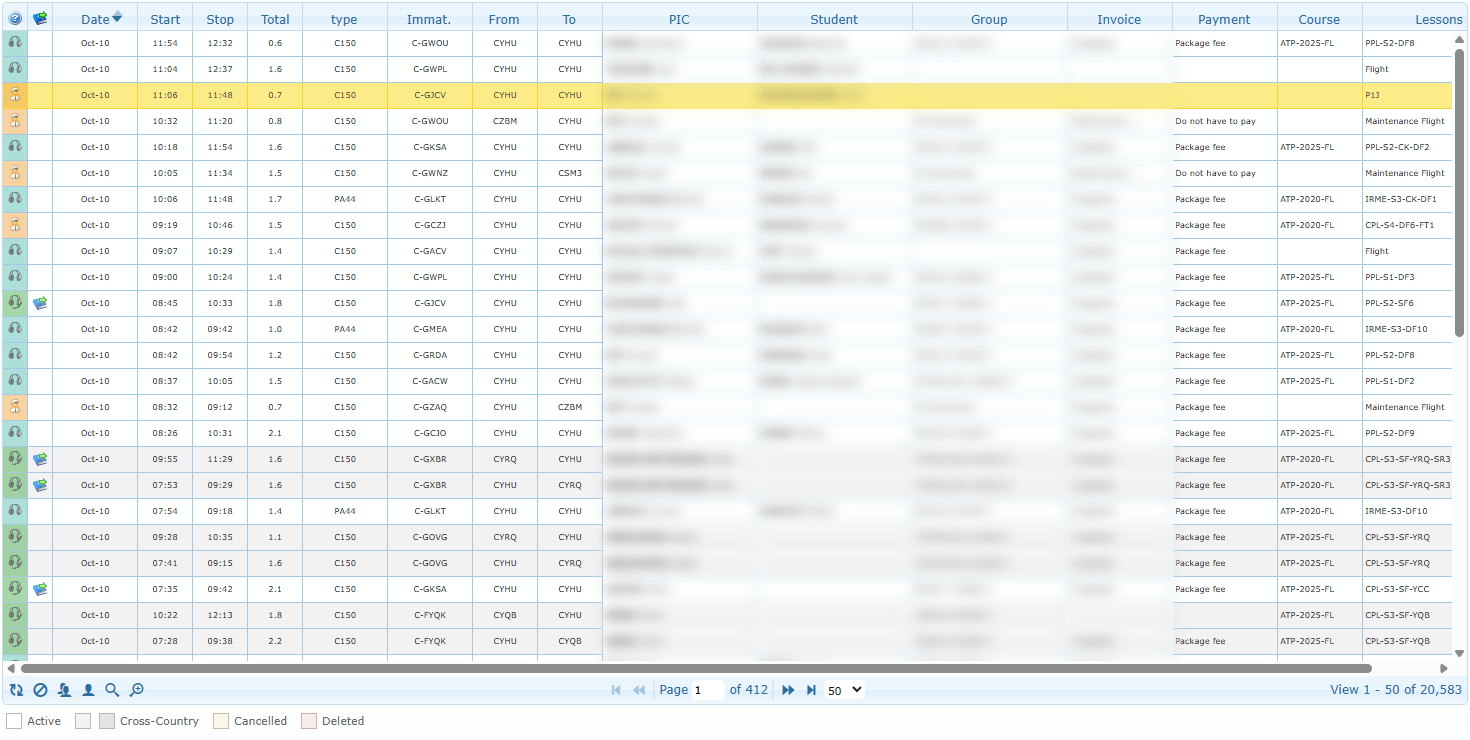Click the person icon on the 10:05 start row

(15, 173)
